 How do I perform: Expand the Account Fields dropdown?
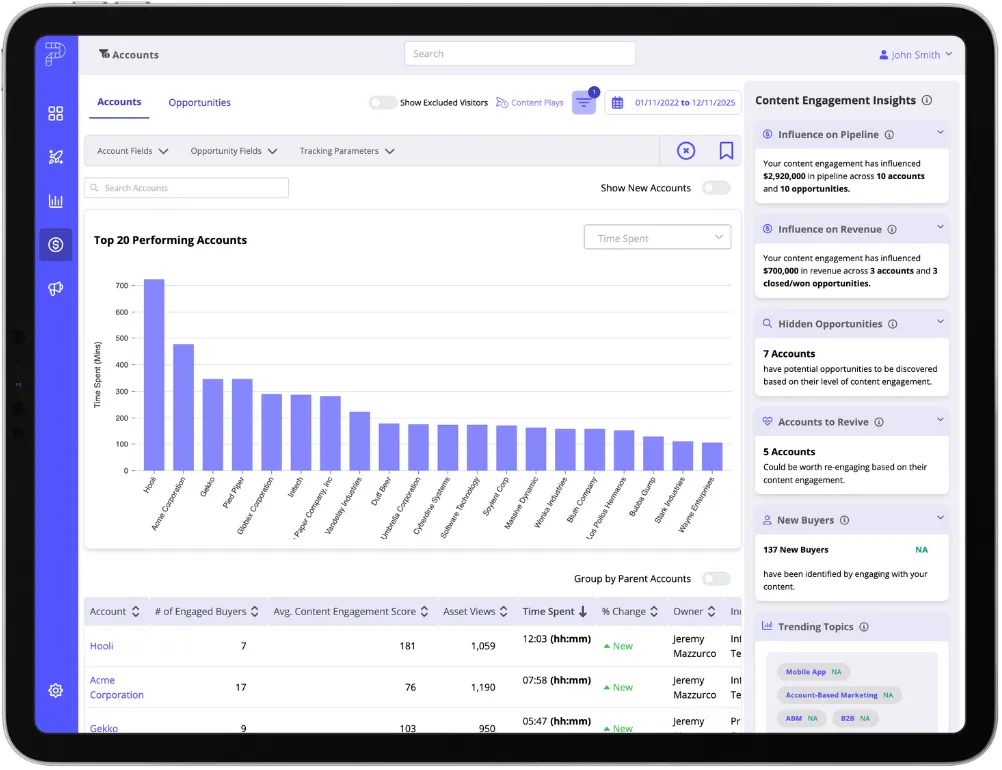(x=132, y=151)
